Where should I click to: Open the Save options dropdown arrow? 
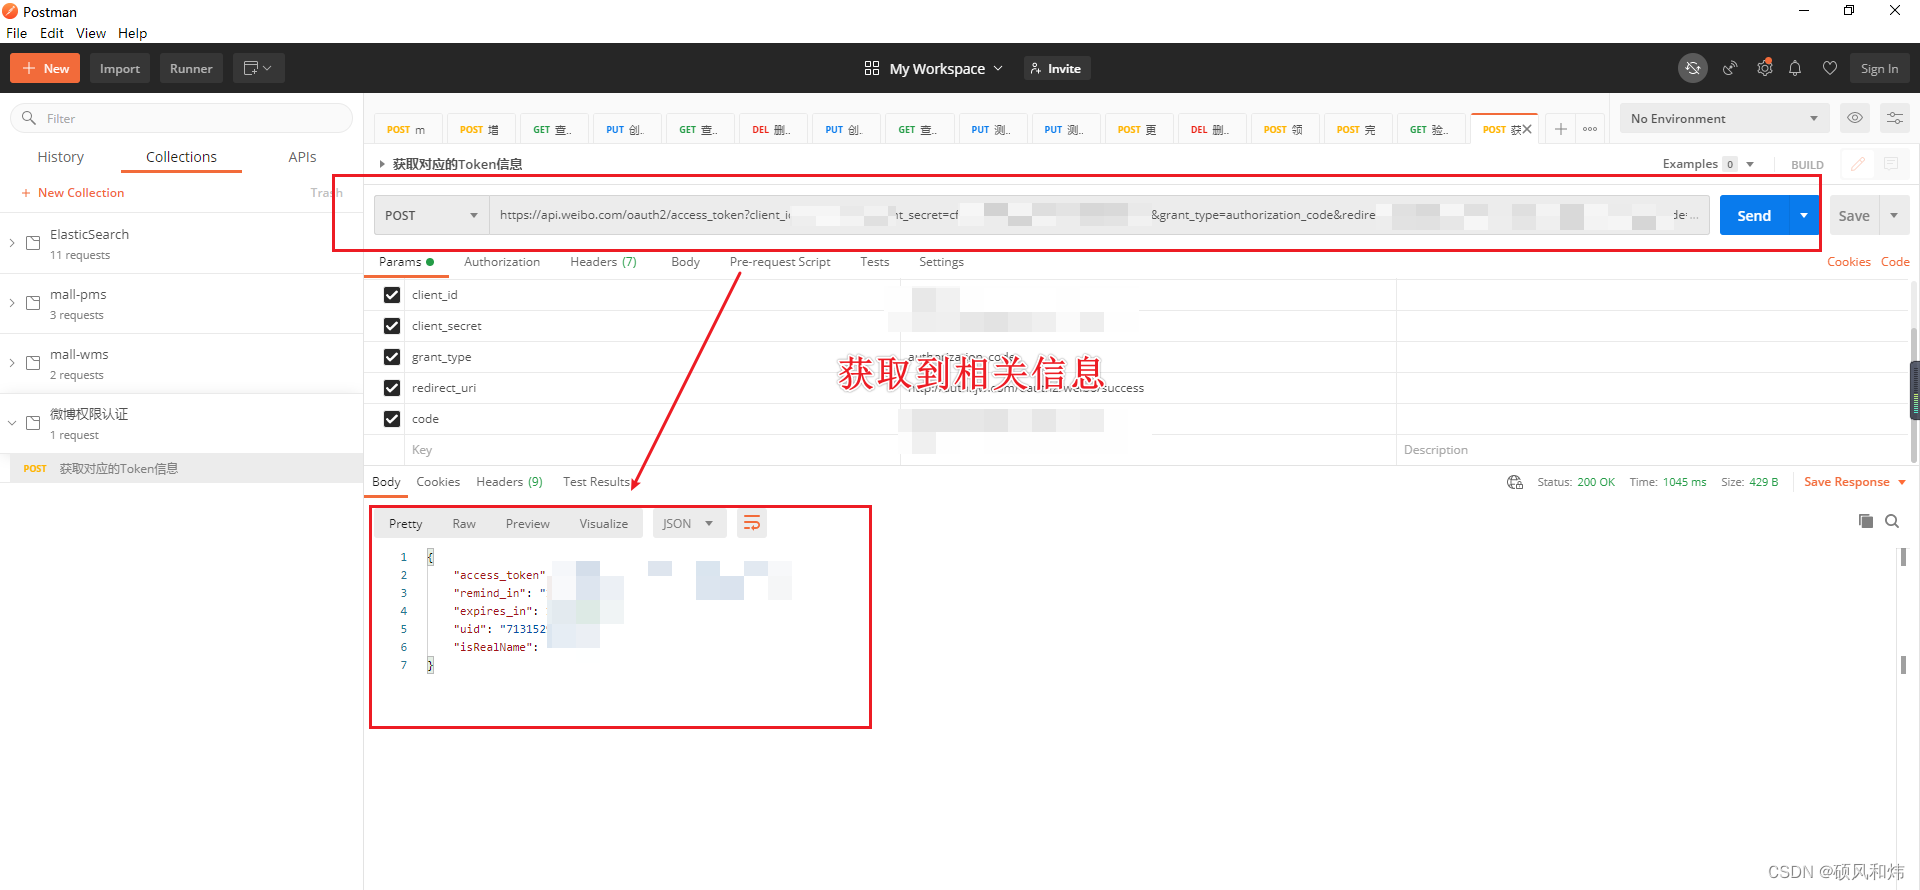tap(1894, 215)
